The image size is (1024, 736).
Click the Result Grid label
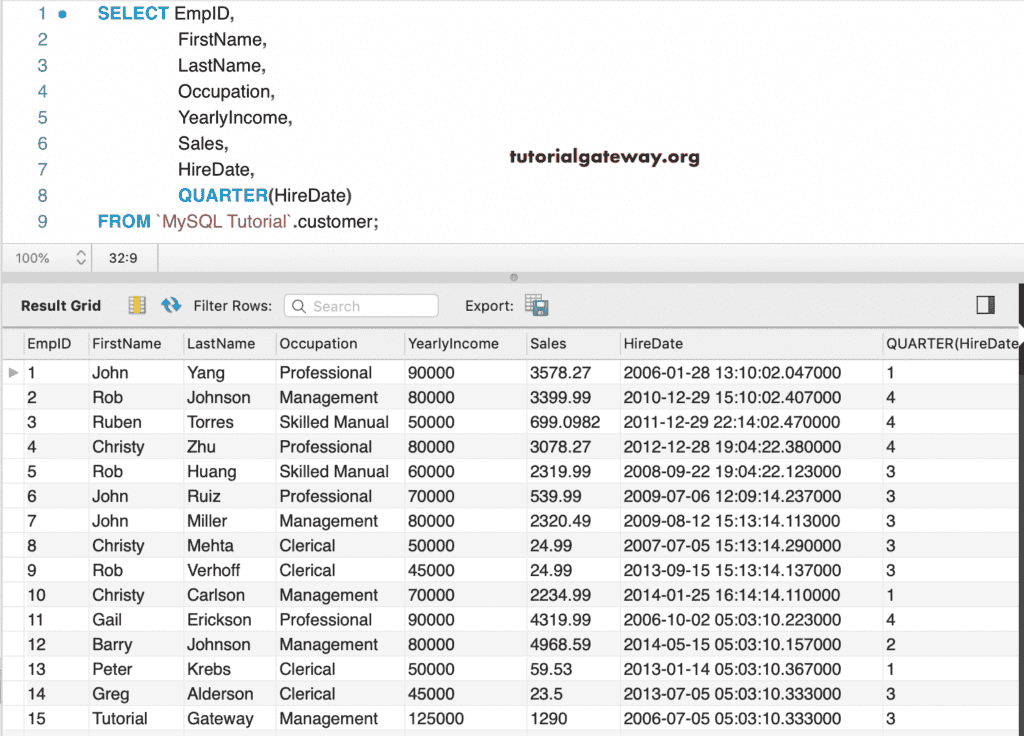coord(61,306)
